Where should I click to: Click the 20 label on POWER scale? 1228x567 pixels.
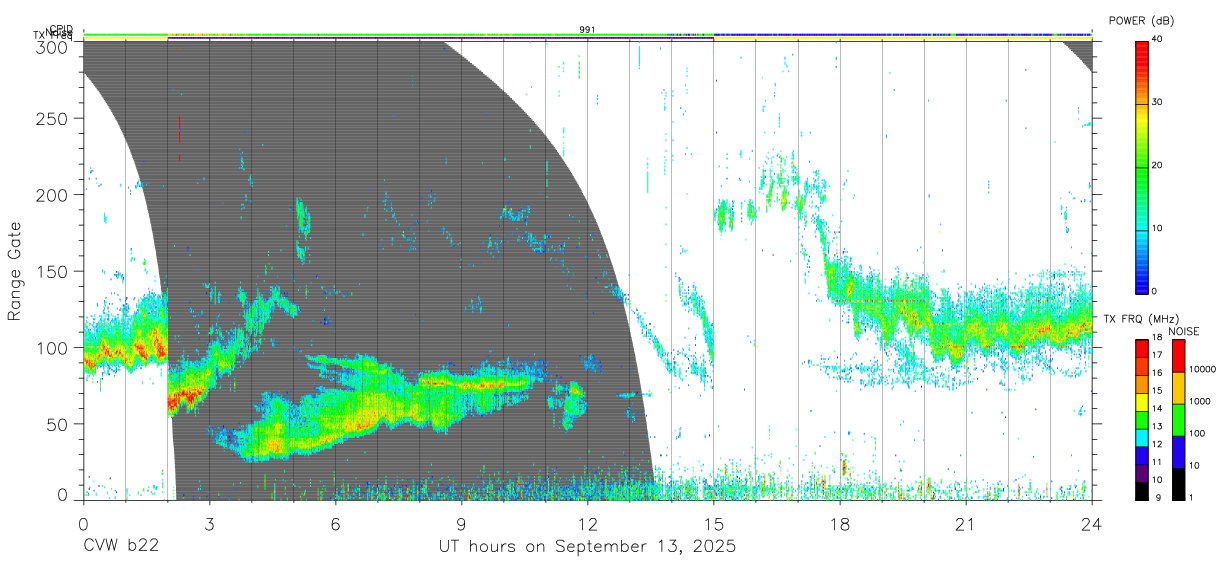click(1157, 166)
